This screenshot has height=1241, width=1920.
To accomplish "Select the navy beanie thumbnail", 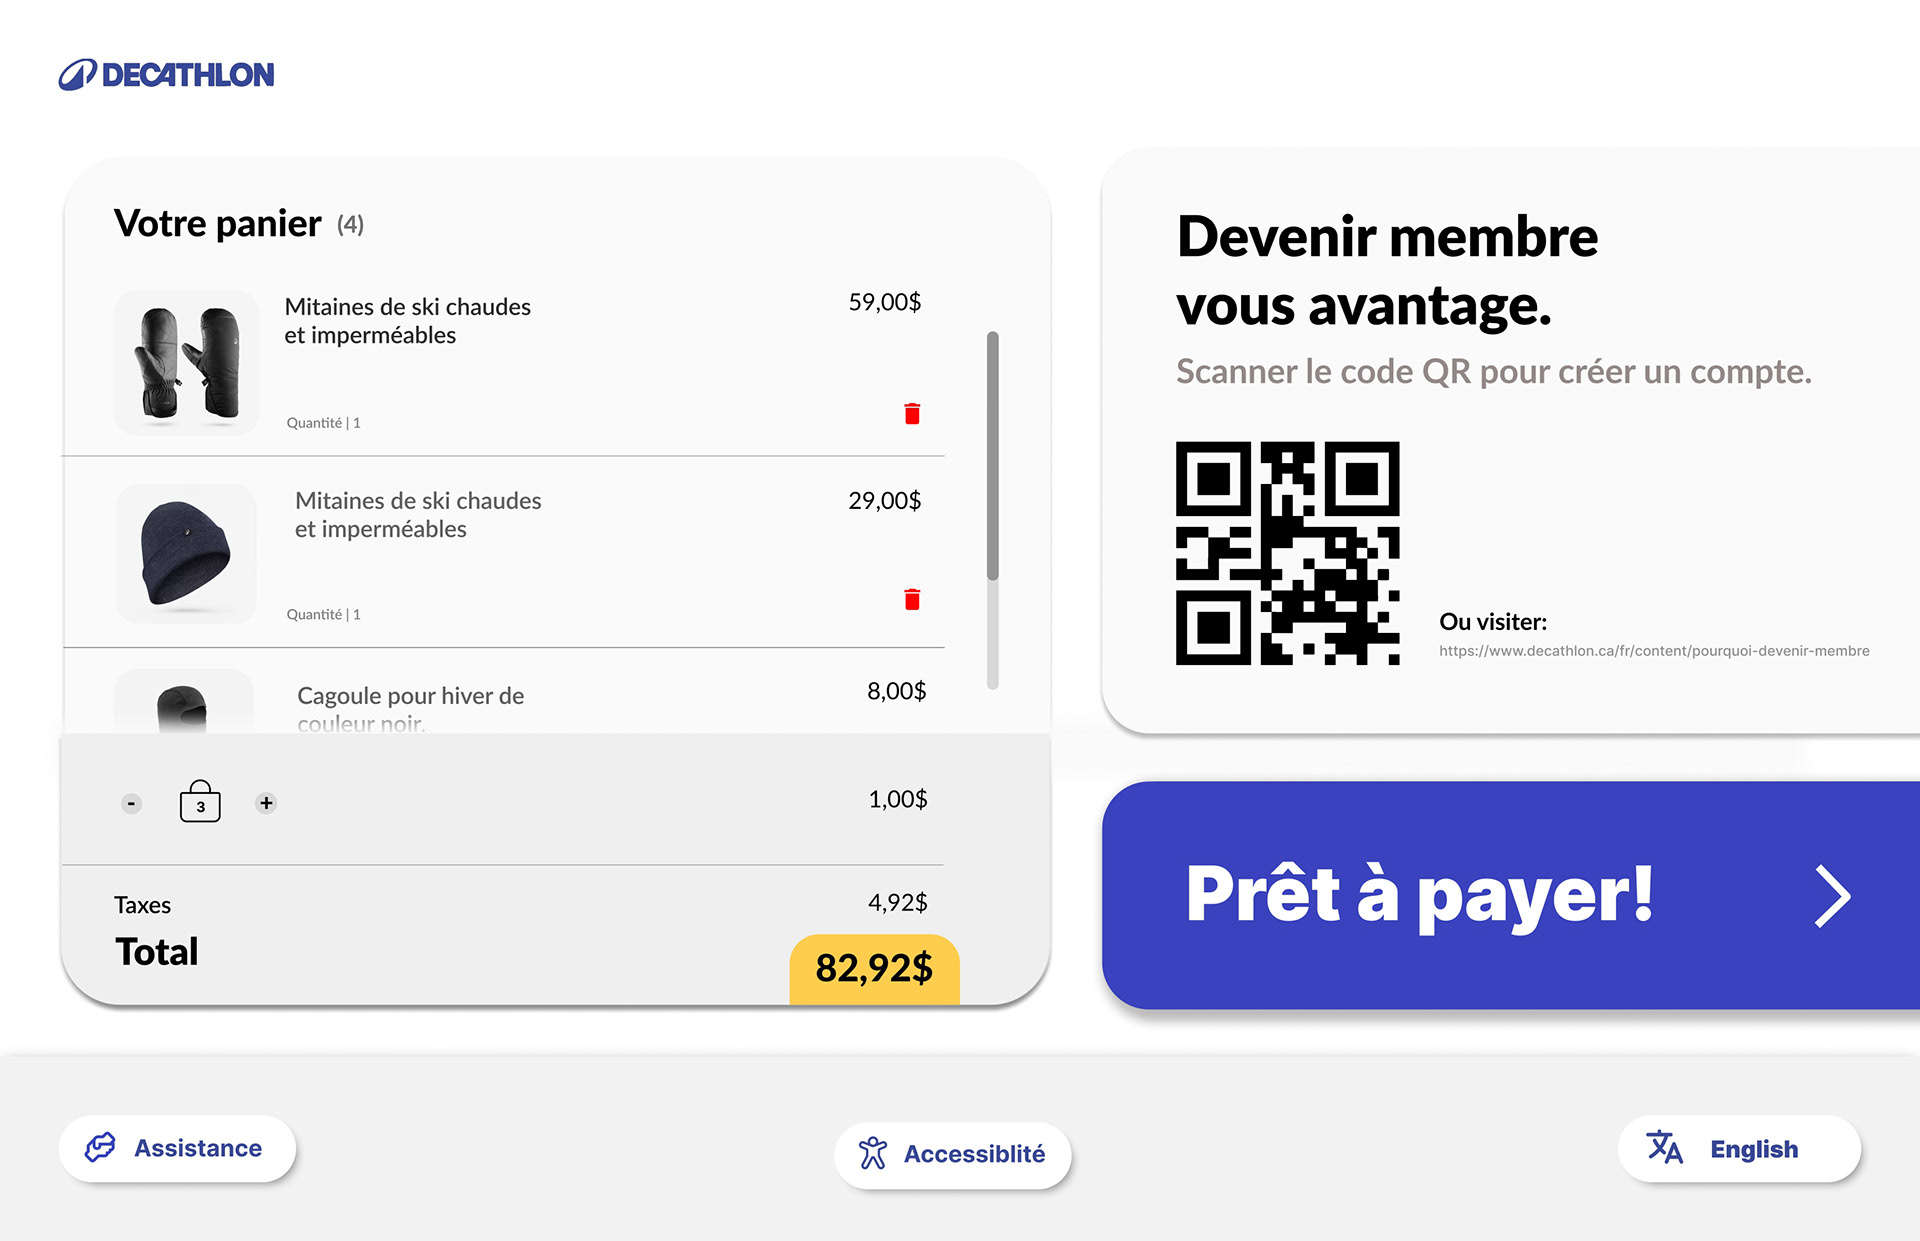I will pos(186,554).
